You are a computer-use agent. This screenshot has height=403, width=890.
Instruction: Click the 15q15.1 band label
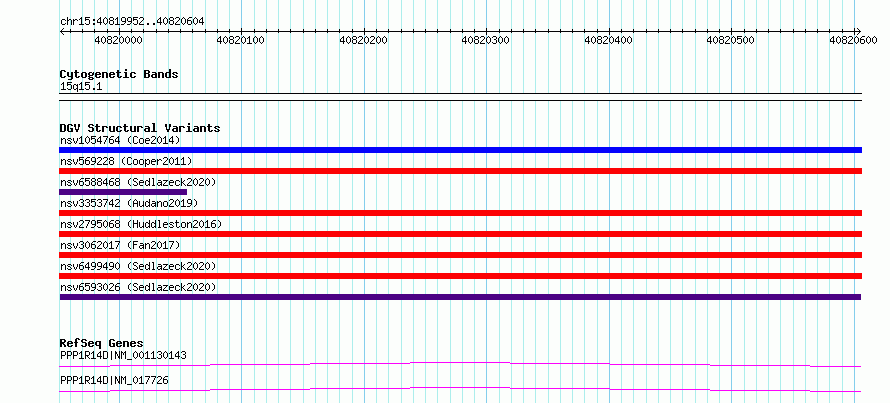click(81, 87)
